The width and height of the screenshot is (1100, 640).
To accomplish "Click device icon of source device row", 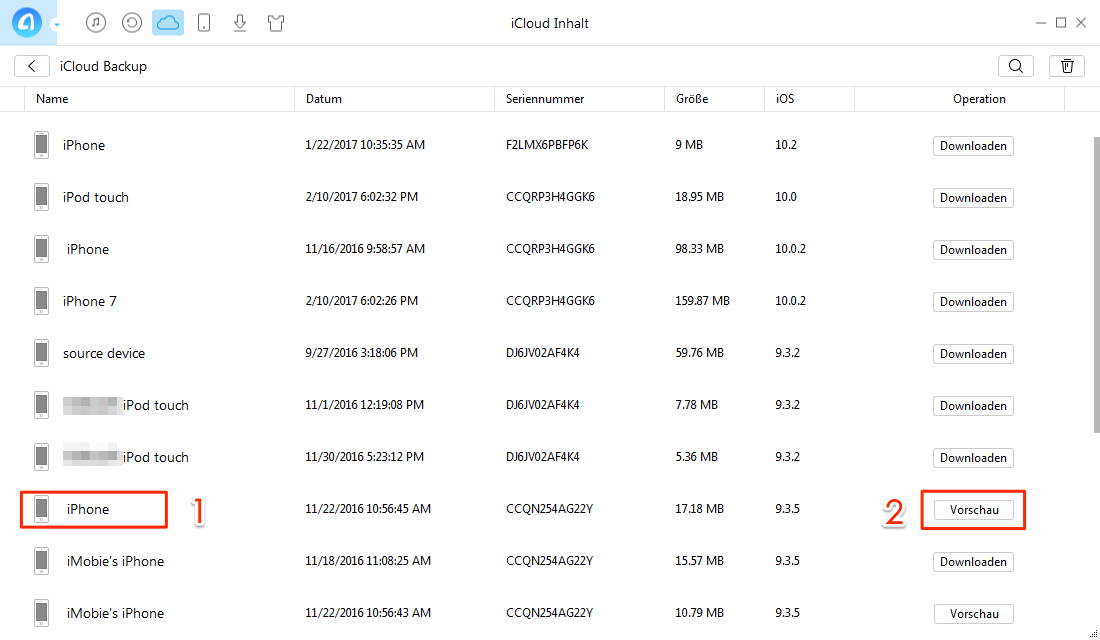I will (41, 353).
